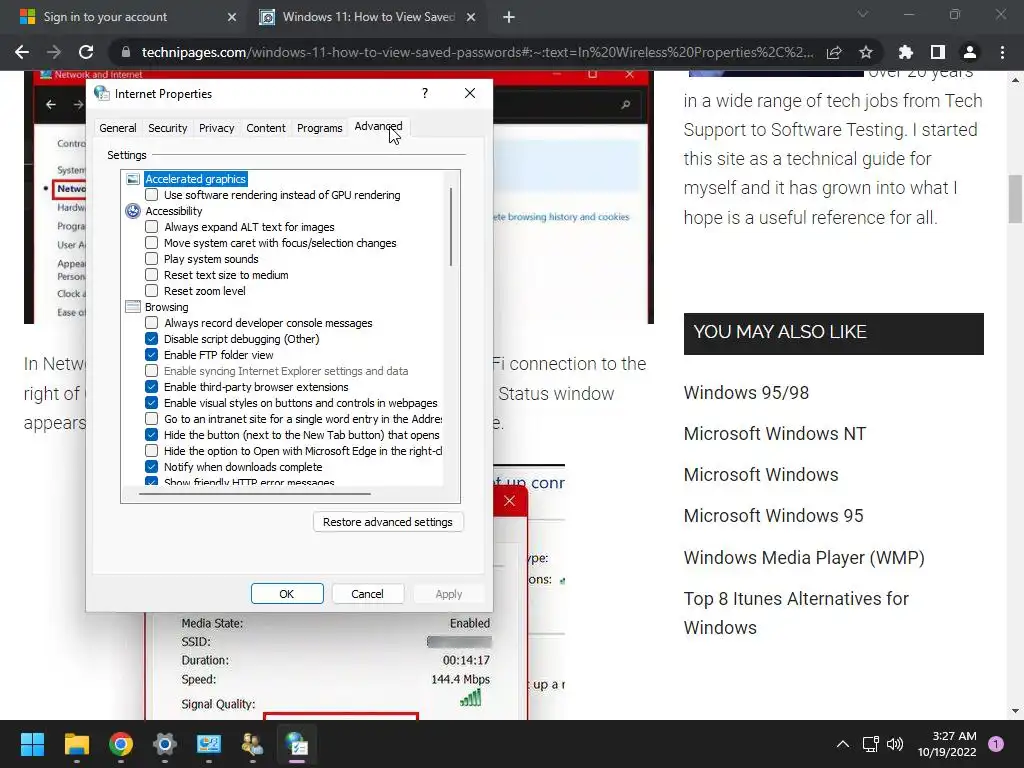Open a new tab with the plus button
Screen dimensions: 1024x768
click(x=509, y=17)
